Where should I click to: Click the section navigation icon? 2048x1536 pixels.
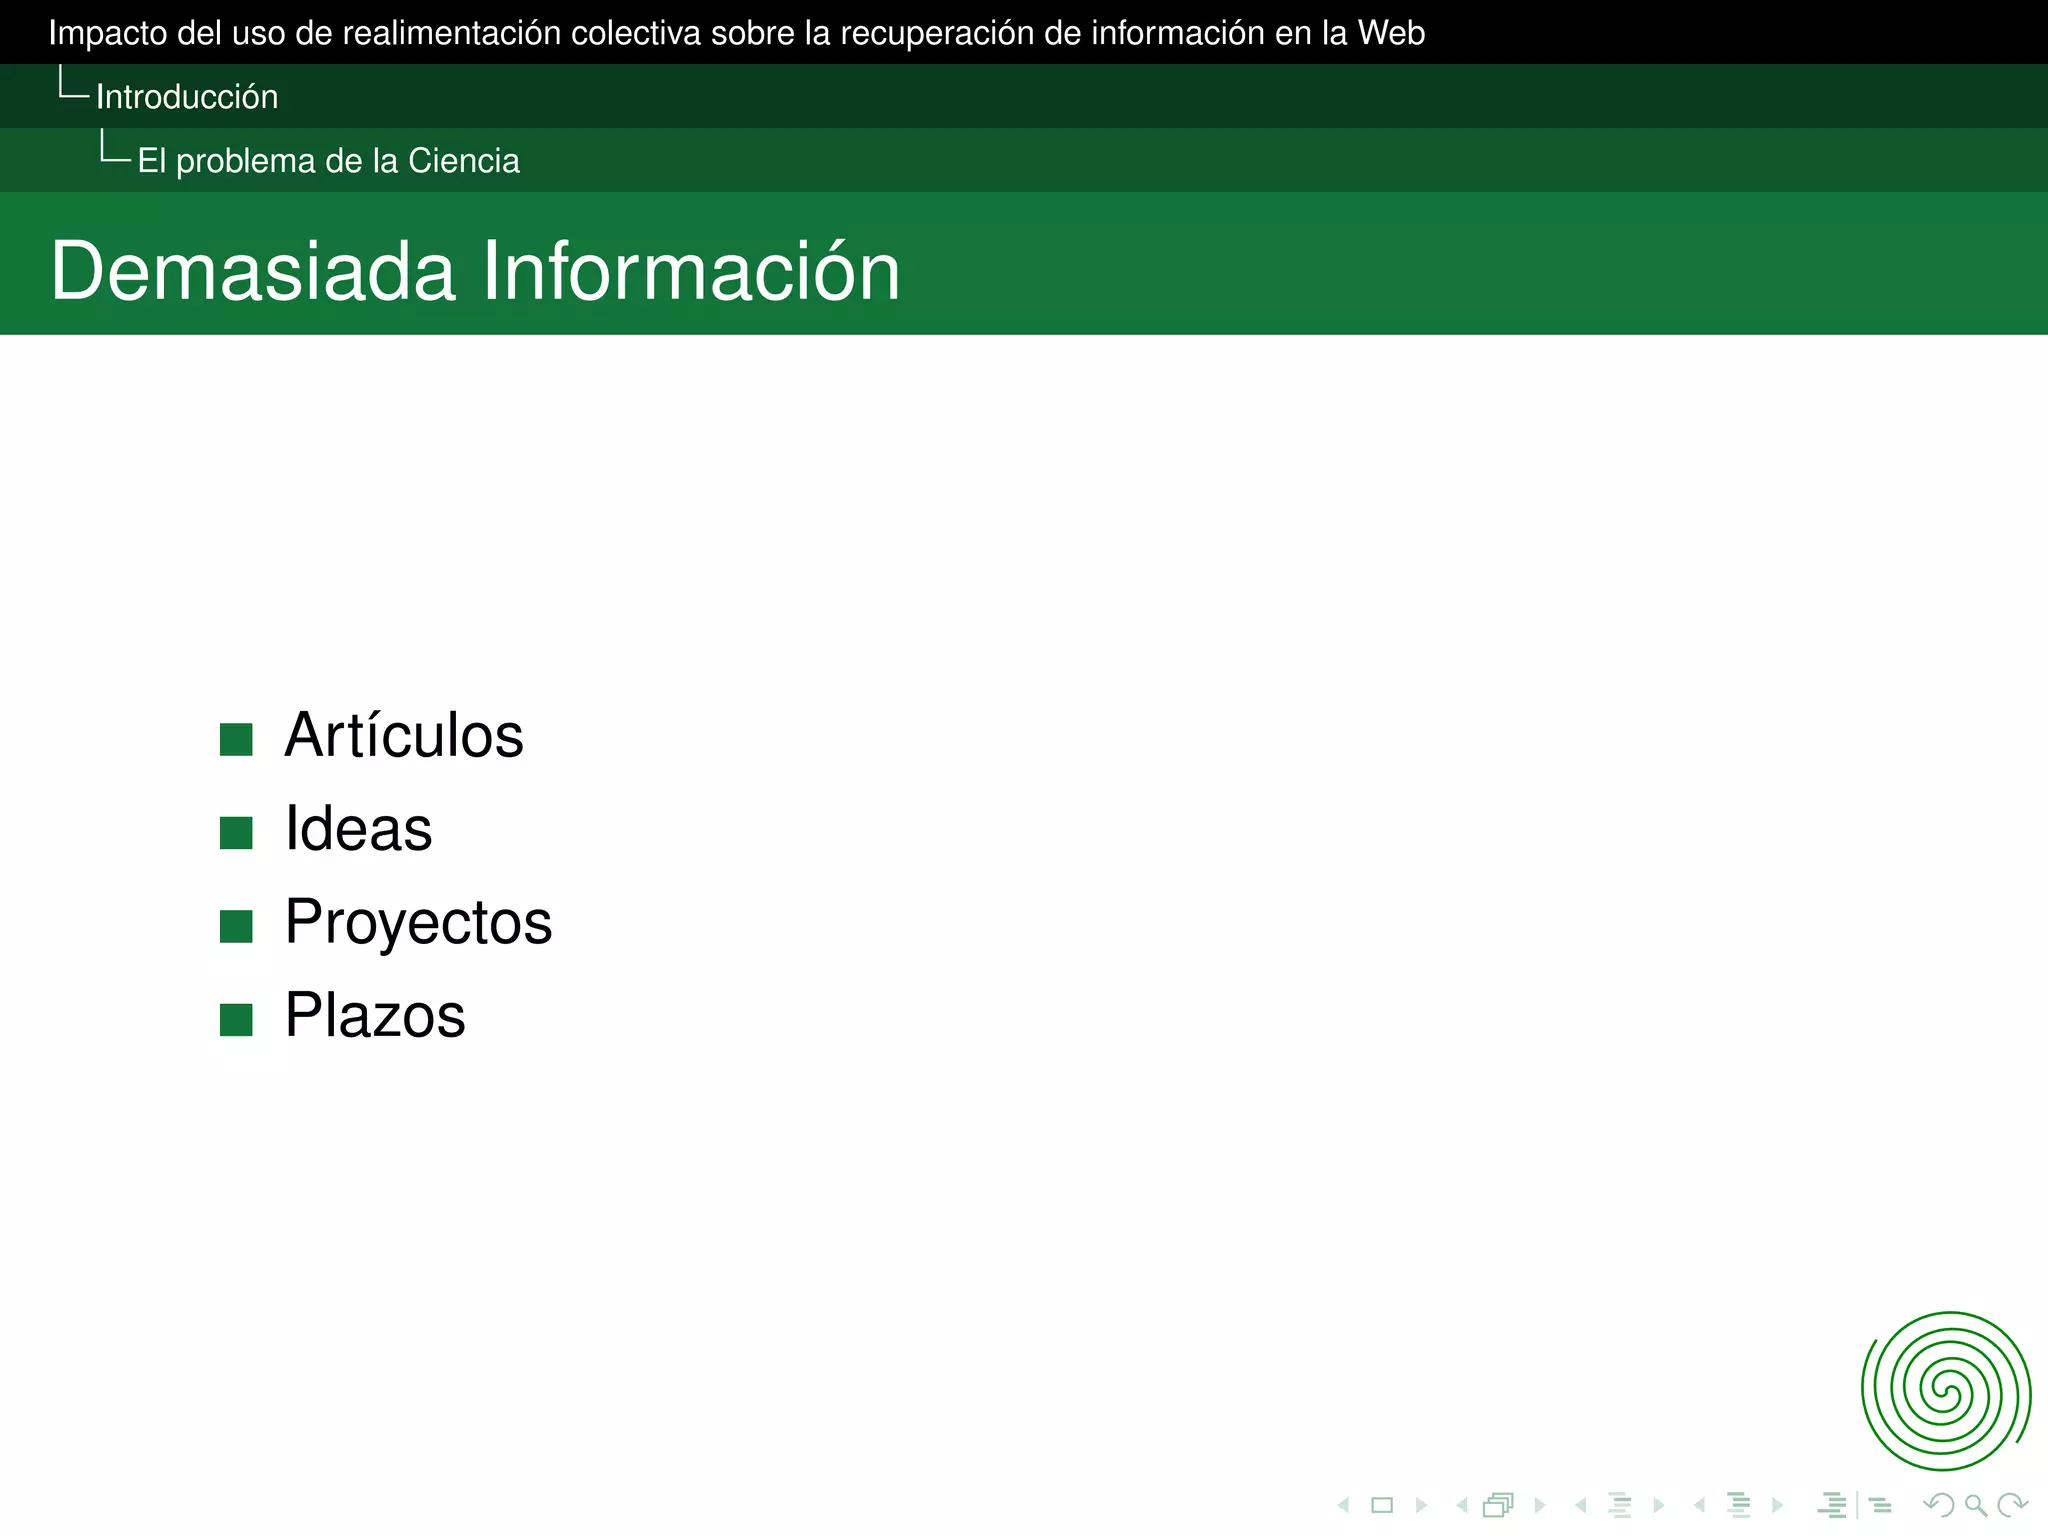[x=1739, y=1505]
